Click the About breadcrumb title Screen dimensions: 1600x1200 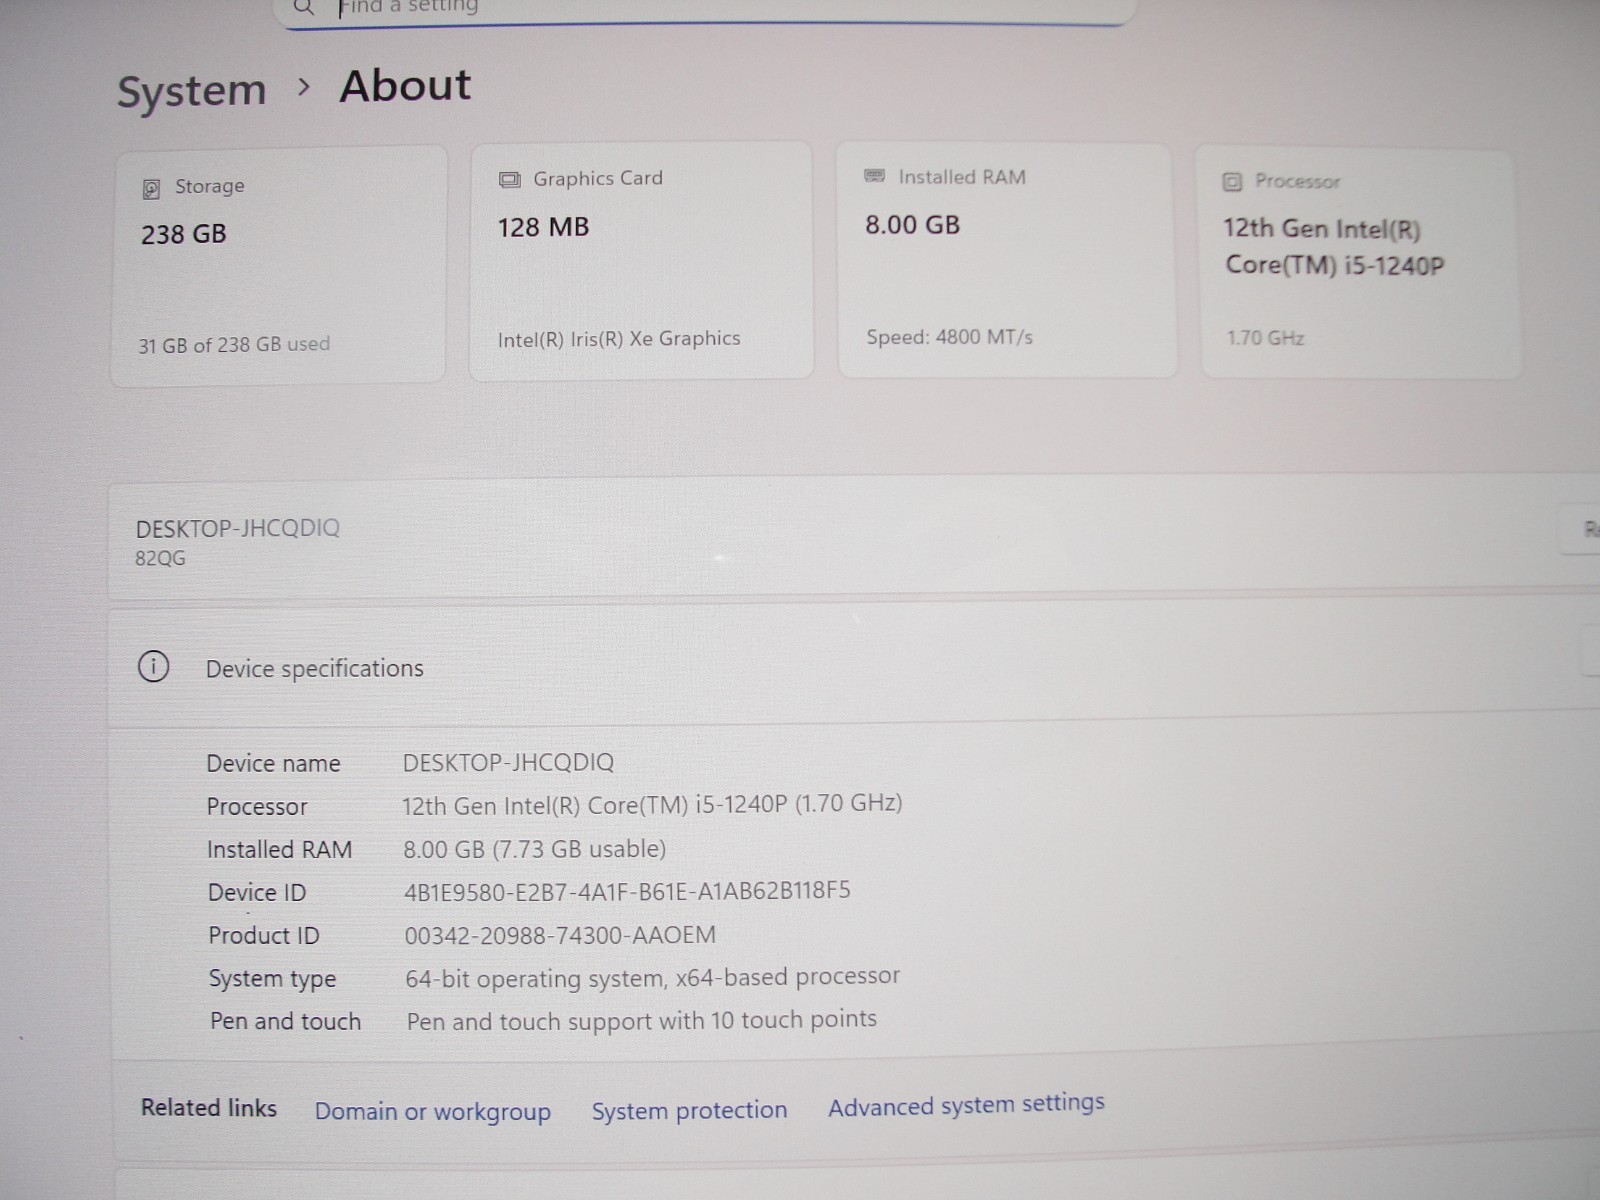[x=405, y=86]
